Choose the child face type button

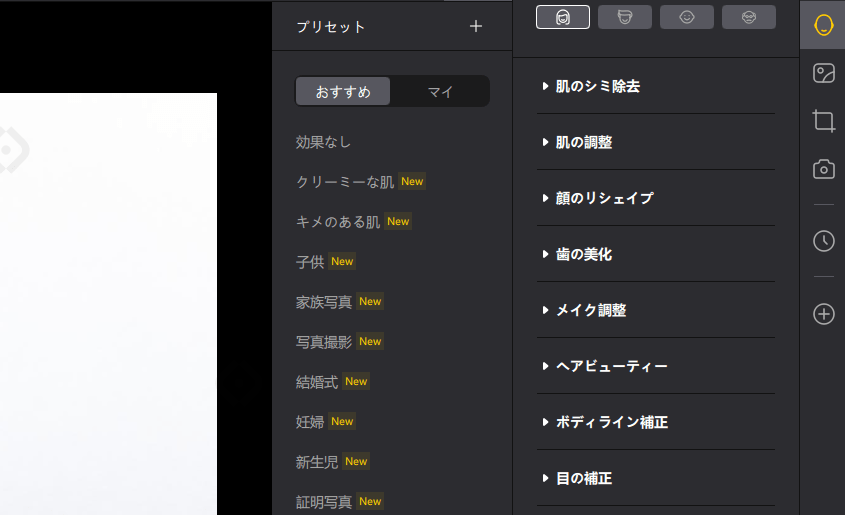pos(687,17)
